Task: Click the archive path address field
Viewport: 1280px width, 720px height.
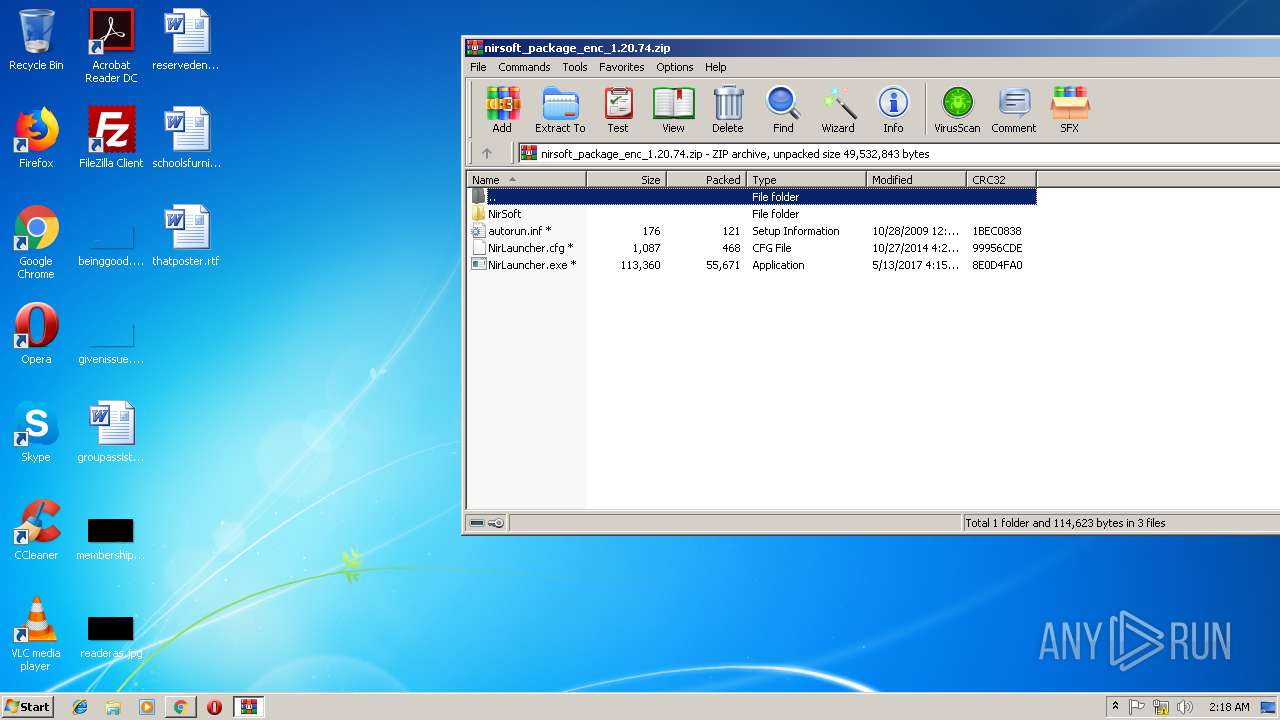Action: coord(898,154)
